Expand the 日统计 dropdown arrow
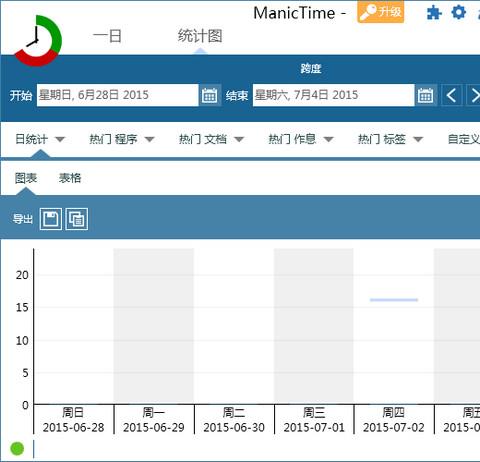 (60, 139)
